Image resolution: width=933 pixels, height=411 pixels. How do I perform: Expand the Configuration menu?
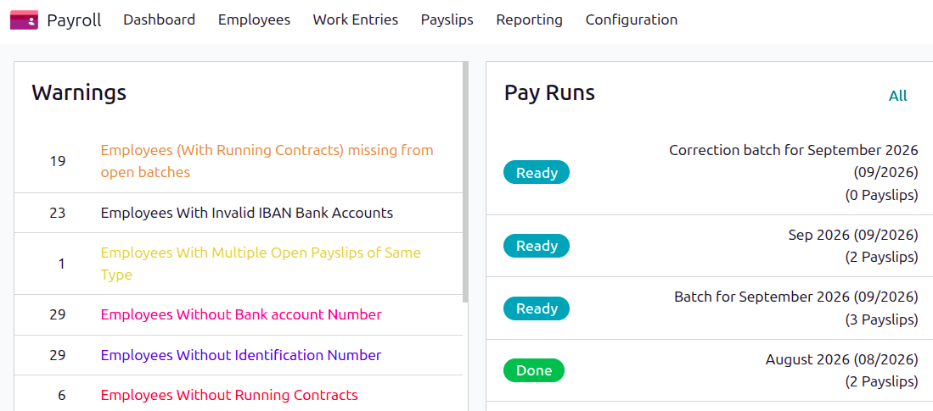[x=631, y=20]
